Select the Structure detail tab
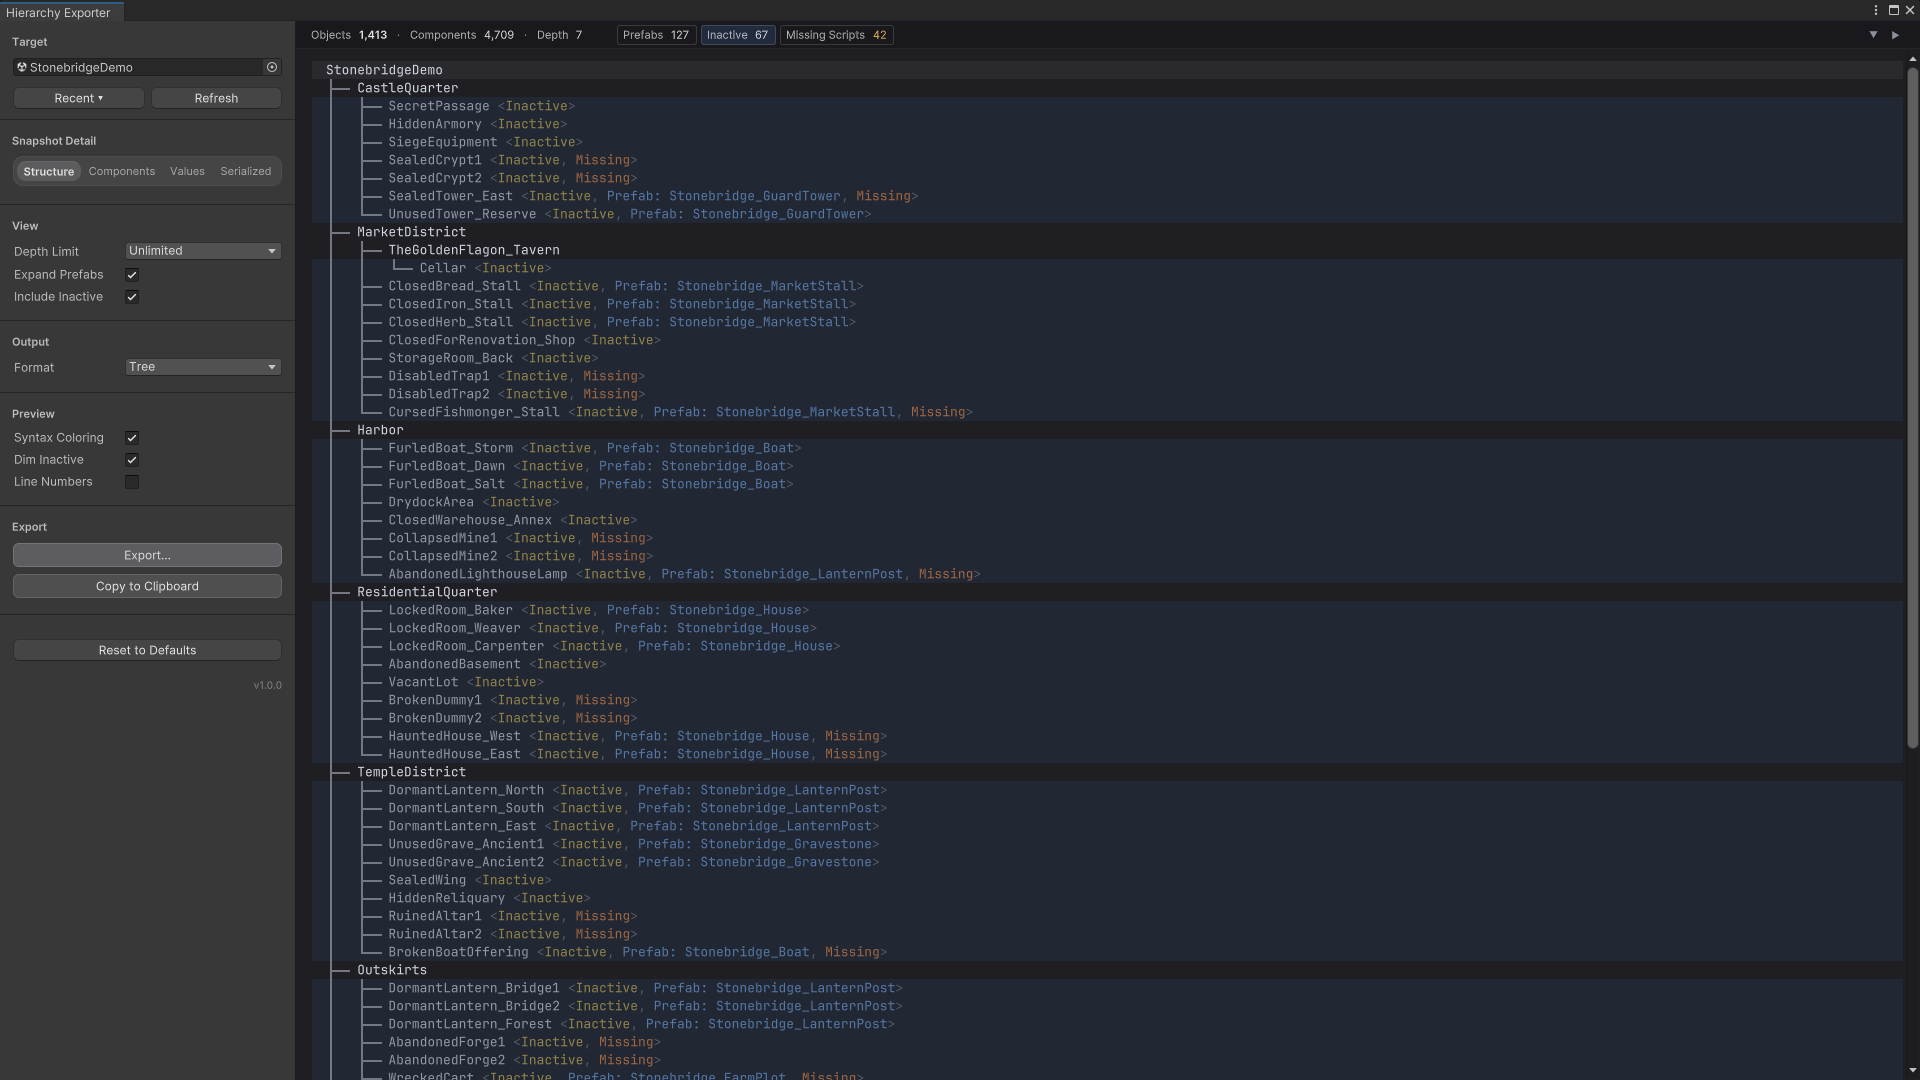Viewport: 1920px width, 1080px height. point(49,171)
